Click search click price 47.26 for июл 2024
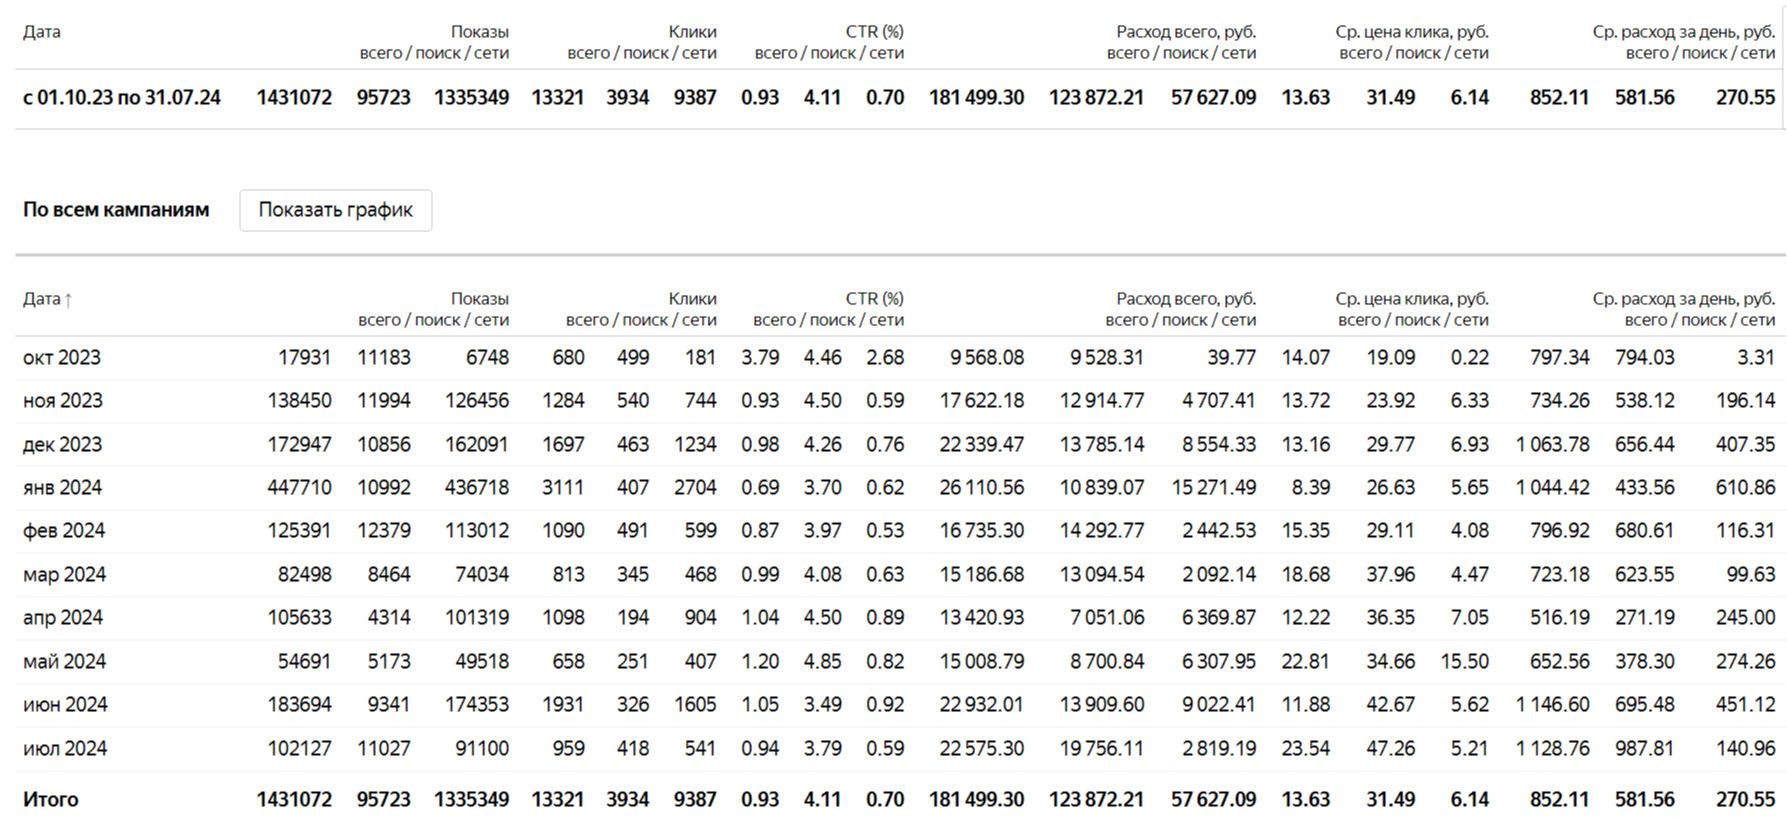The image size is (1787, 817). (1391, 748)
